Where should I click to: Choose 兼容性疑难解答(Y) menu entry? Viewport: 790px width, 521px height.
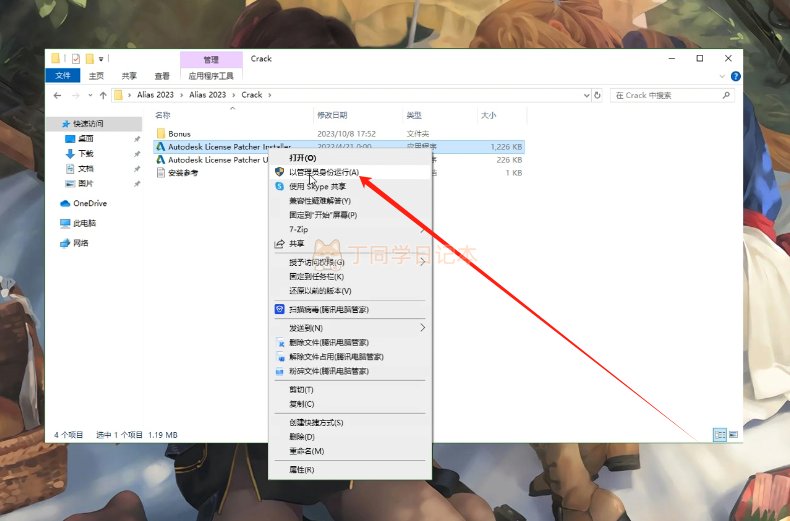pos(350,201)
